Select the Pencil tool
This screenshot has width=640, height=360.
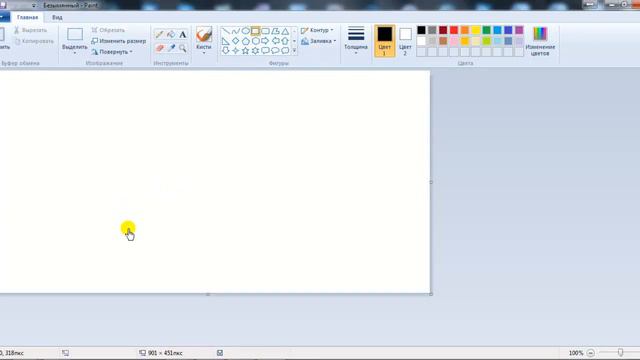pyautogui.click(x=160, y=35)
